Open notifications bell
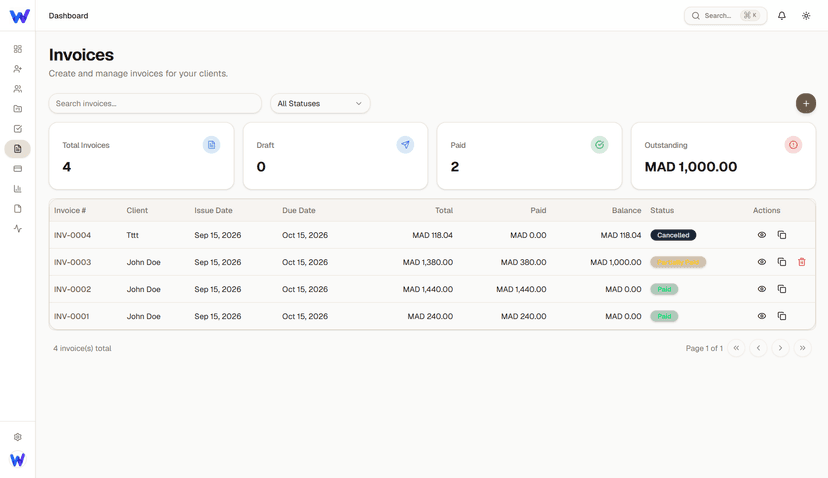 [x=782, y=16]
